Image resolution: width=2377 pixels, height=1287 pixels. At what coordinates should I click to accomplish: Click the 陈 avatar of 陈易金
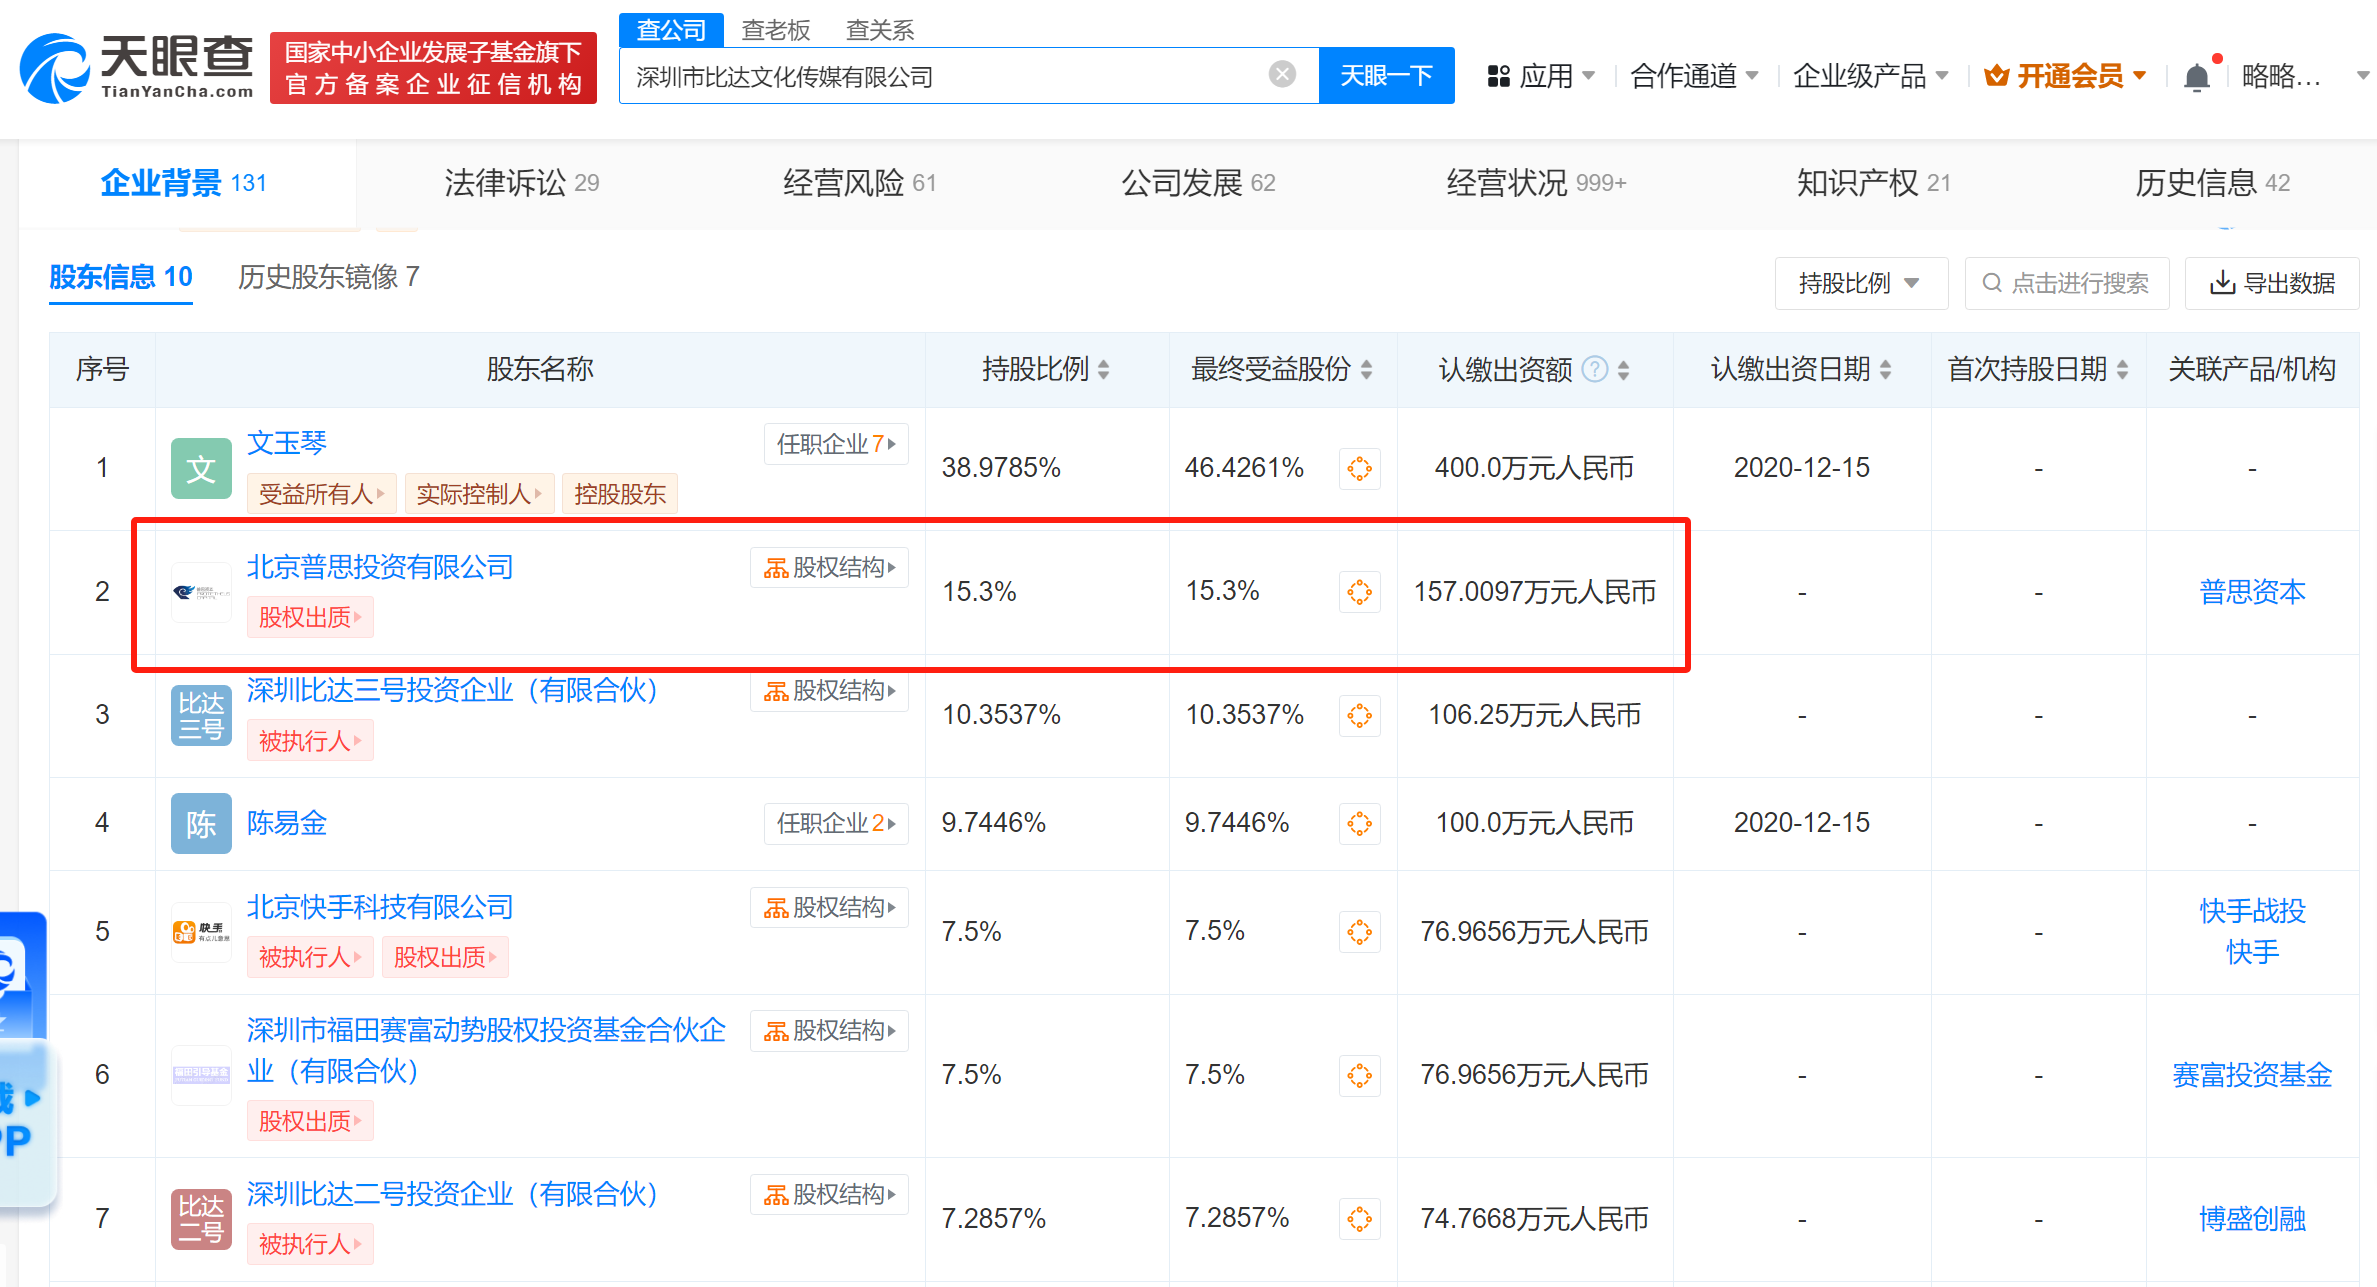click(x=201, y=823)
